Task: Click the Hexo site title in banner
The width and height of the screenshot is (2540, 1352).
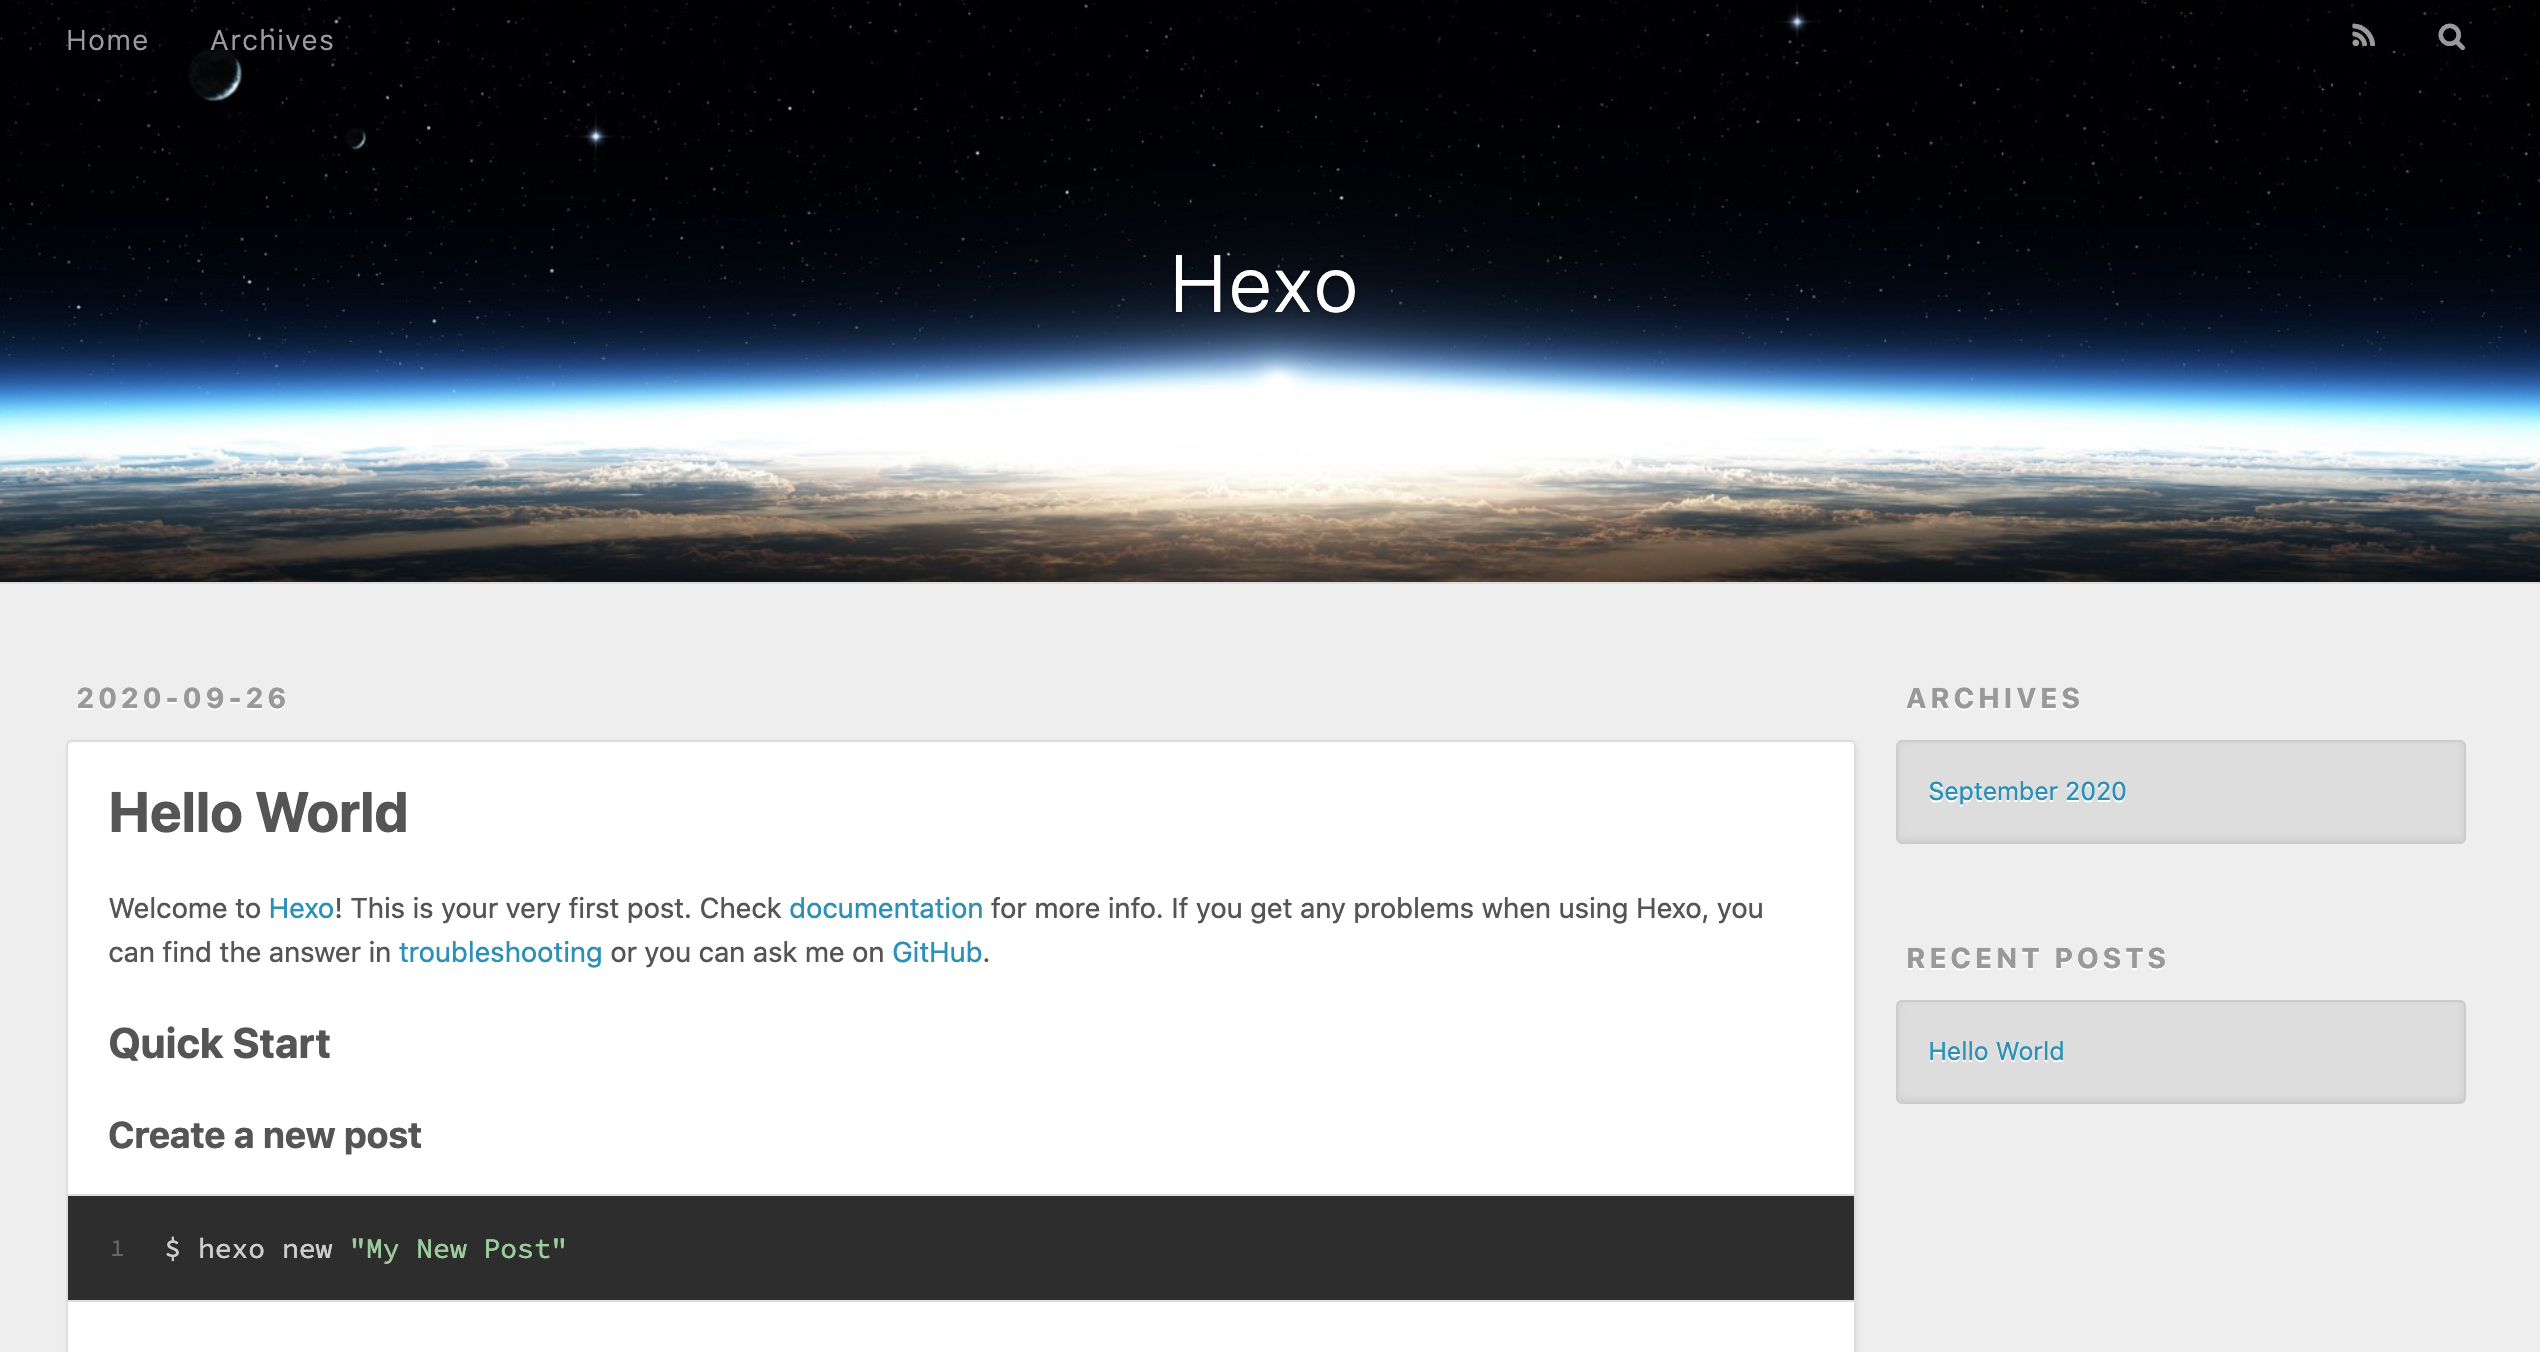Action: pos(1264,285)
